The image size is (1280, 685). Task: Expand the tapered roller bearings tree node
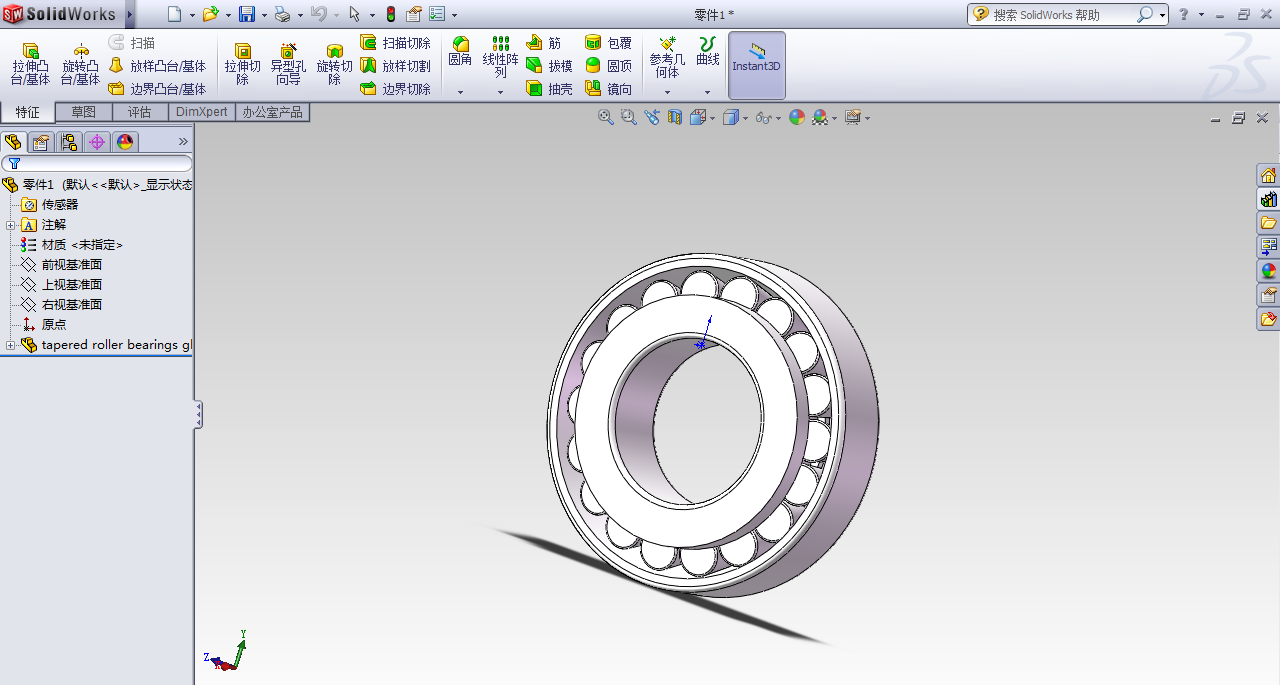(10, 345)
